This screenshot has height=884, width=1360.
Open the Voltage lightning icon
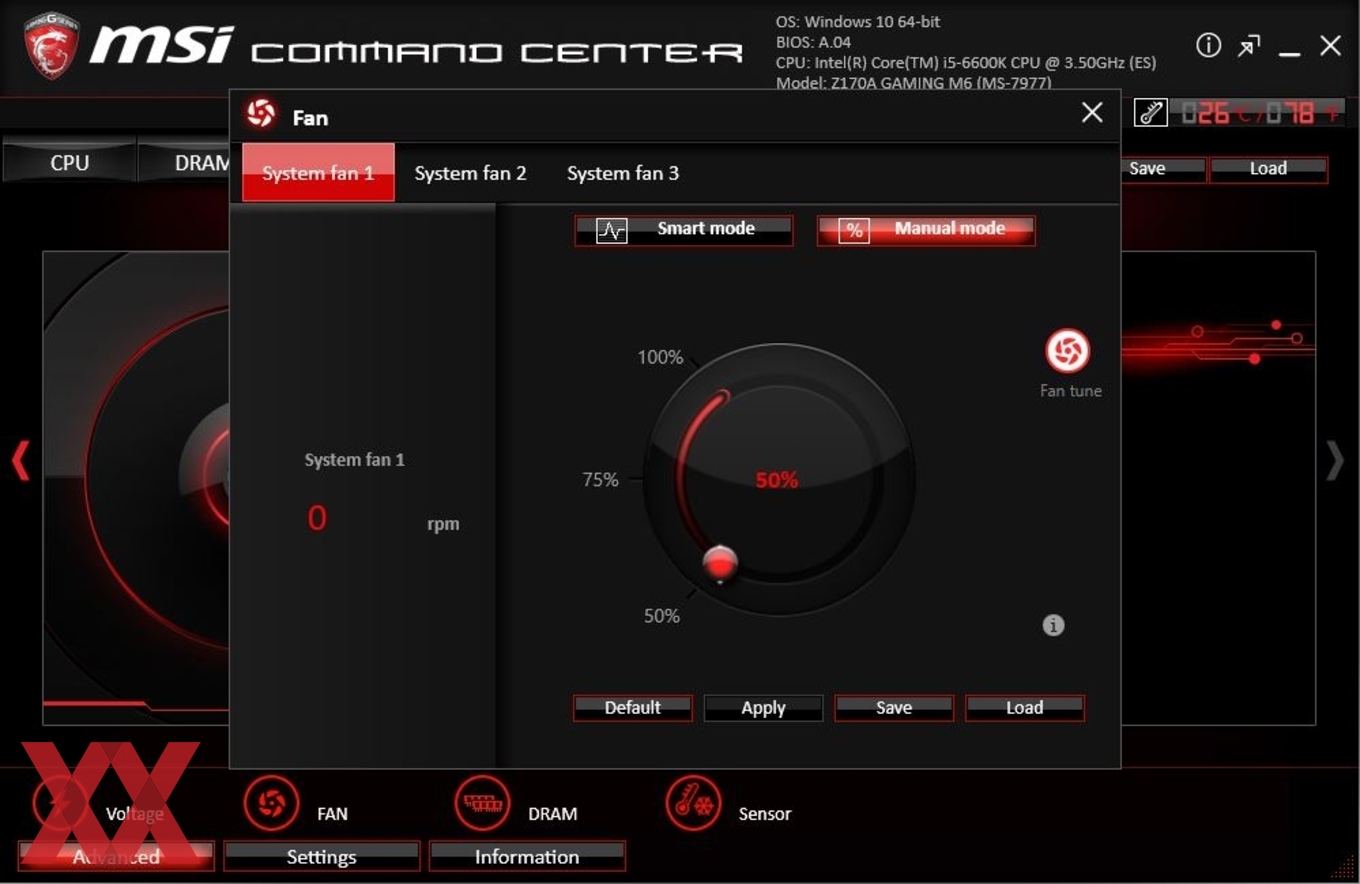coord(60,803)
